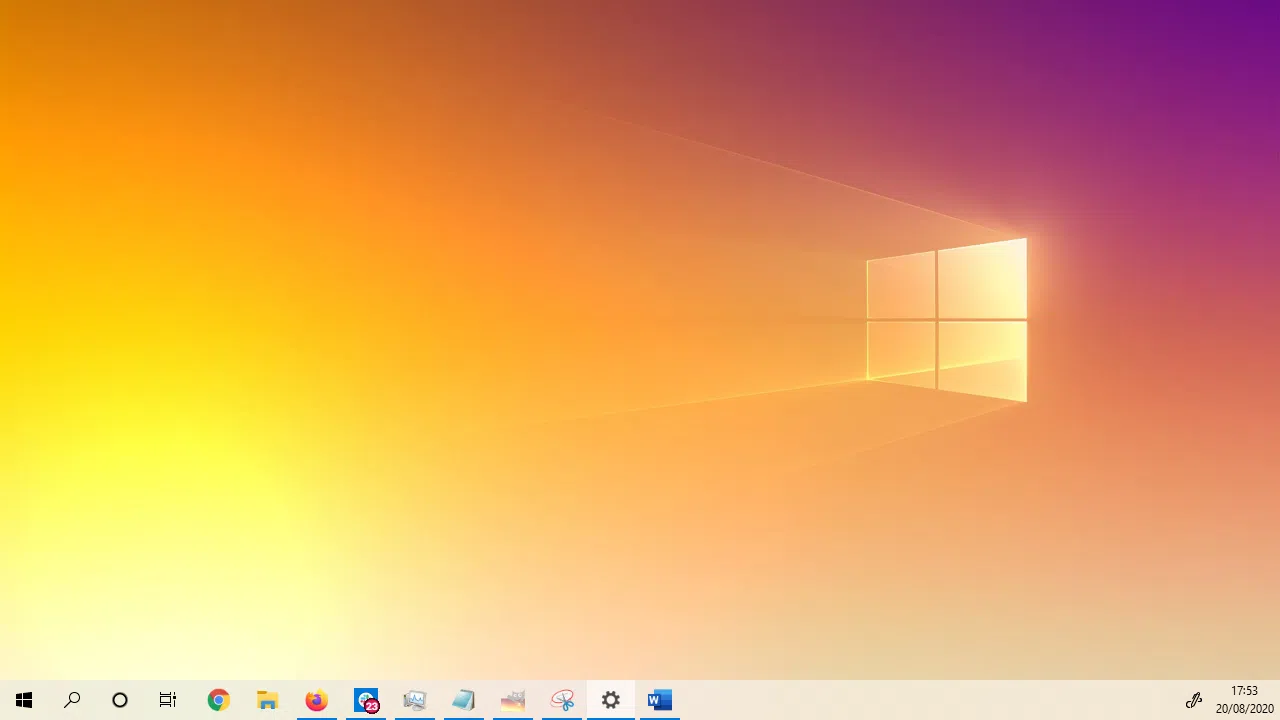Image resolution: width=1280 pixels, height=720 pixels.
Task: Launch Cortana from the circle icon
Action: 120,700
